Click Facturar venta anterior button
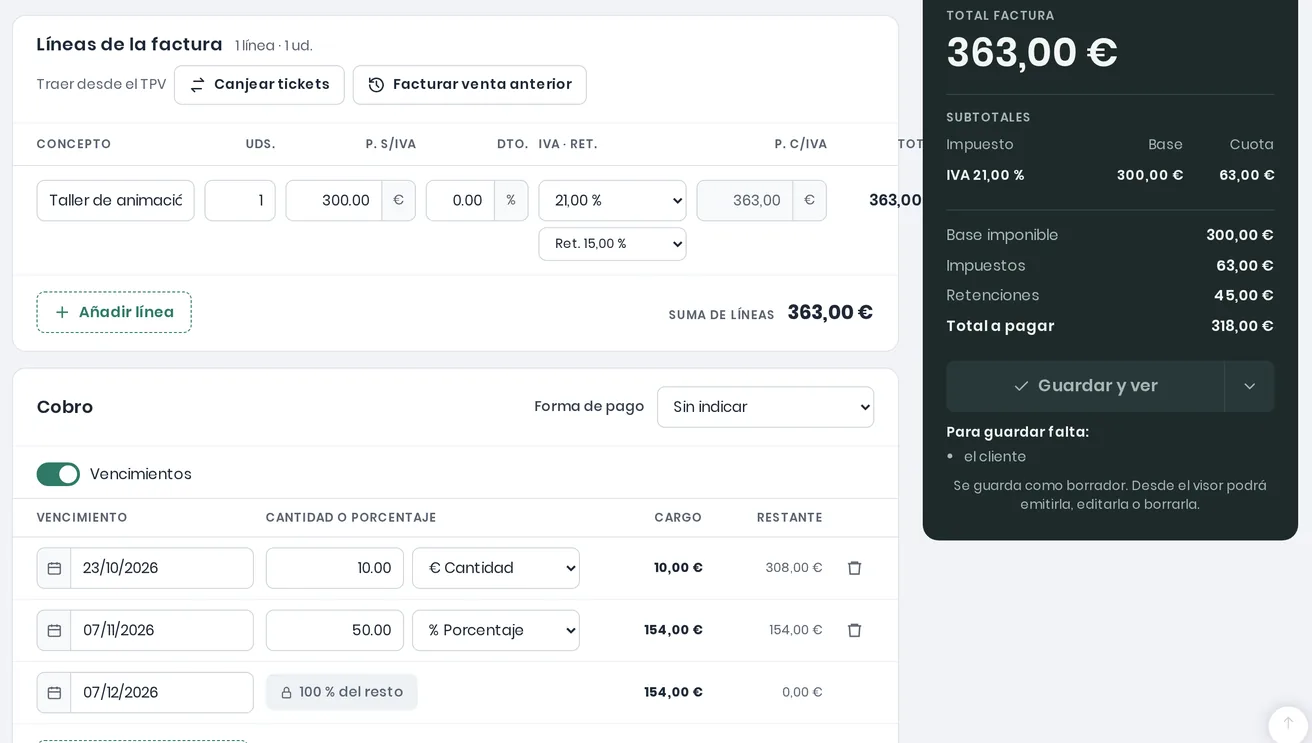Image resolution: width=1312 pixels, height=743 pixels. point(470,85)
